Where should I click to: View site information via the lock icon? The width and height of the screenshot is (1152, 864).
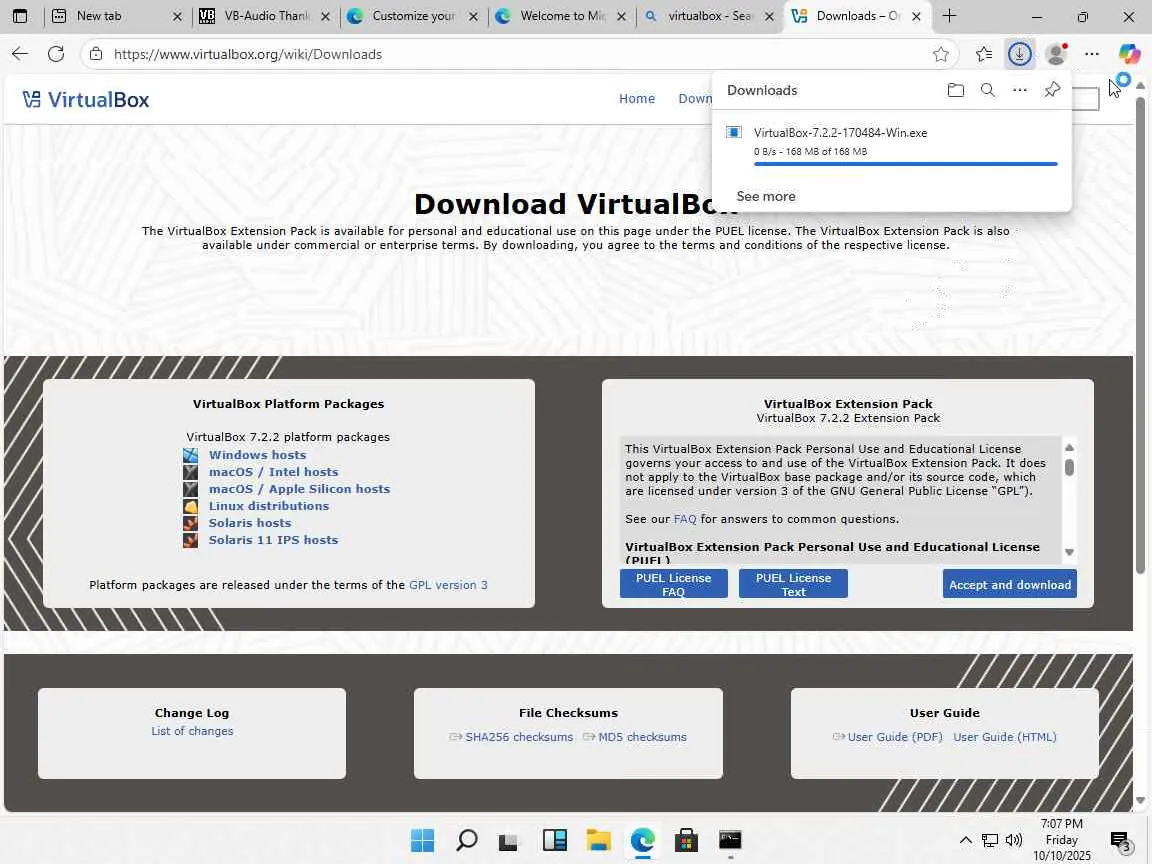tap(96, 54)
